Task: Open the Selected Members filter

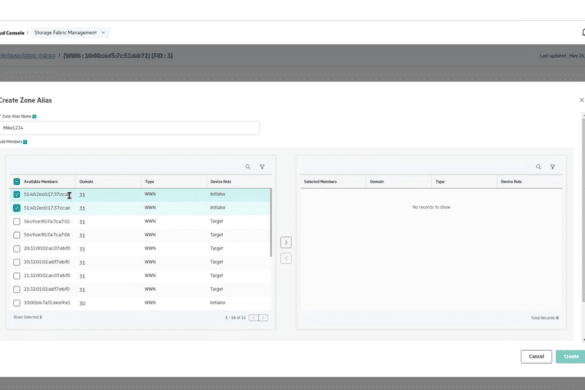Action: (553, 167)
